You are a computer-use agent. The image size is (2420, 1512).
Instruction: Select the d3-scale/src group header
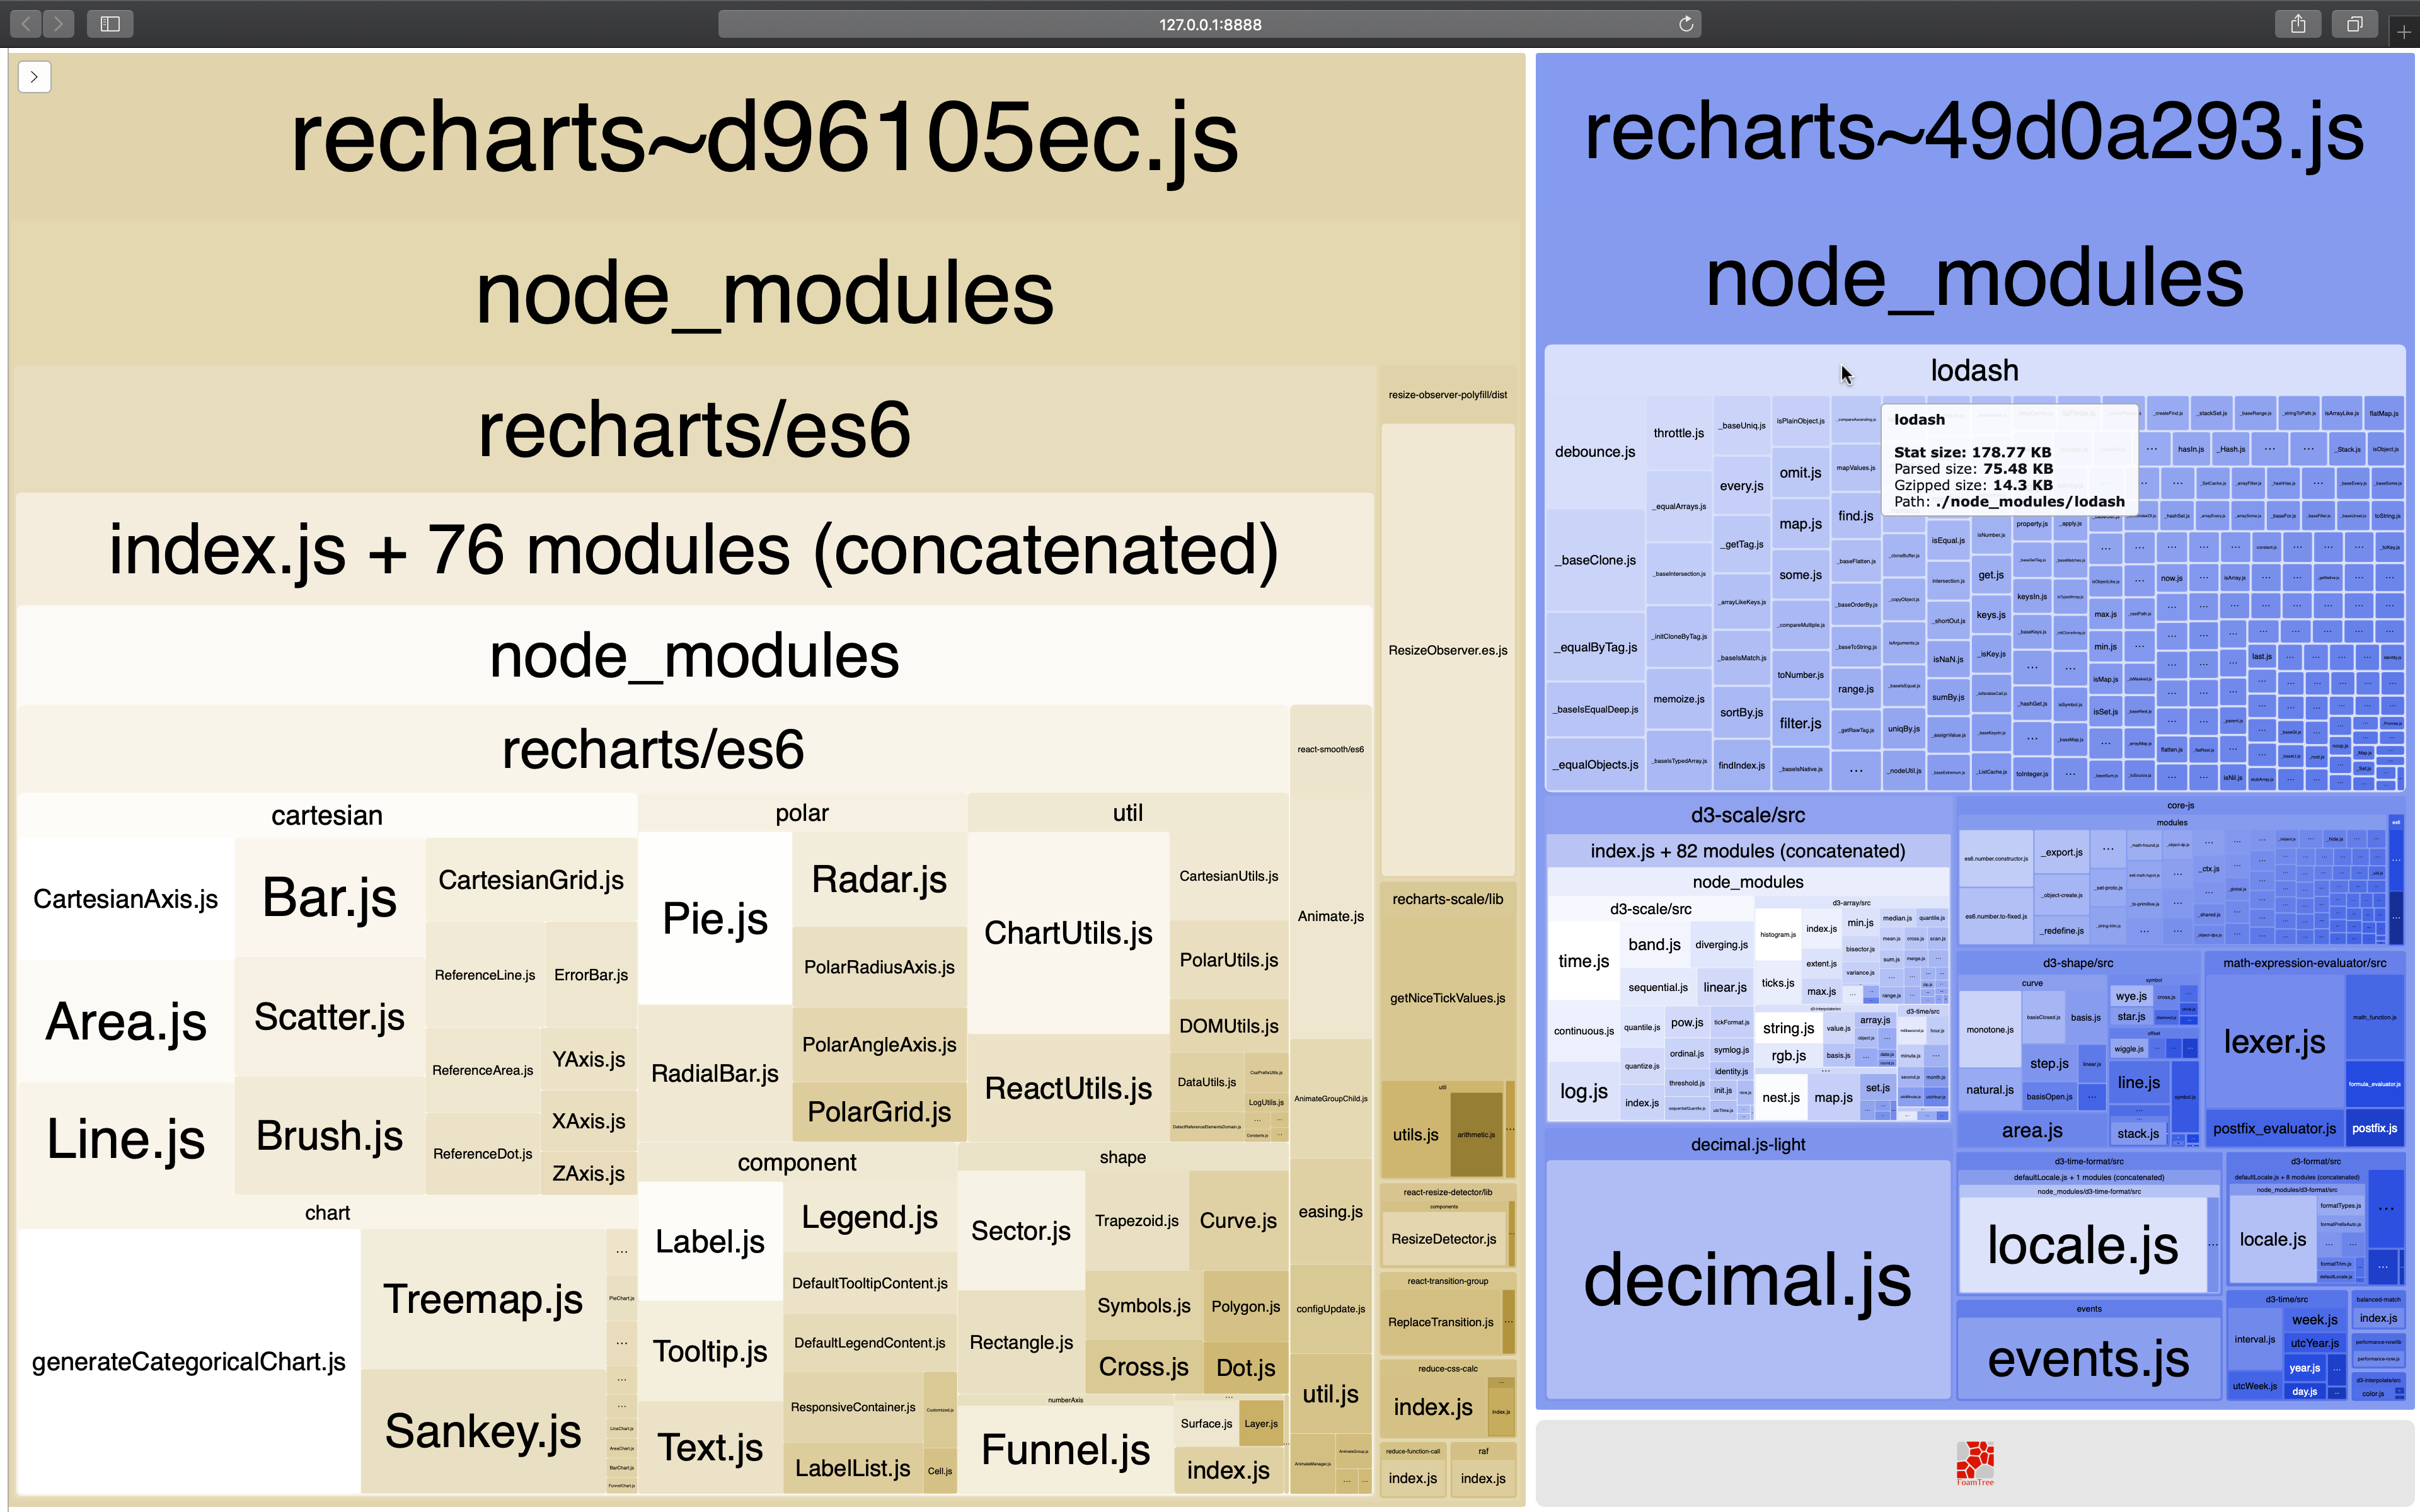(x=1747, y=815)
